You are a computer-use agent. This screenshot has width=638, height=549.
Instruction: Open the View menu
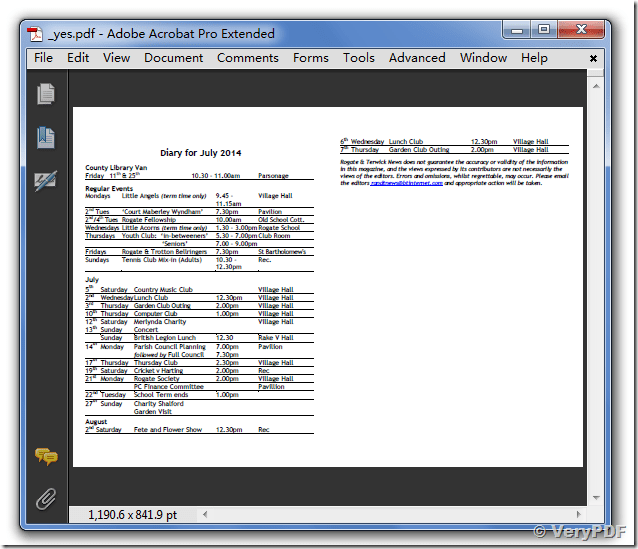click(x=116, y=58)
